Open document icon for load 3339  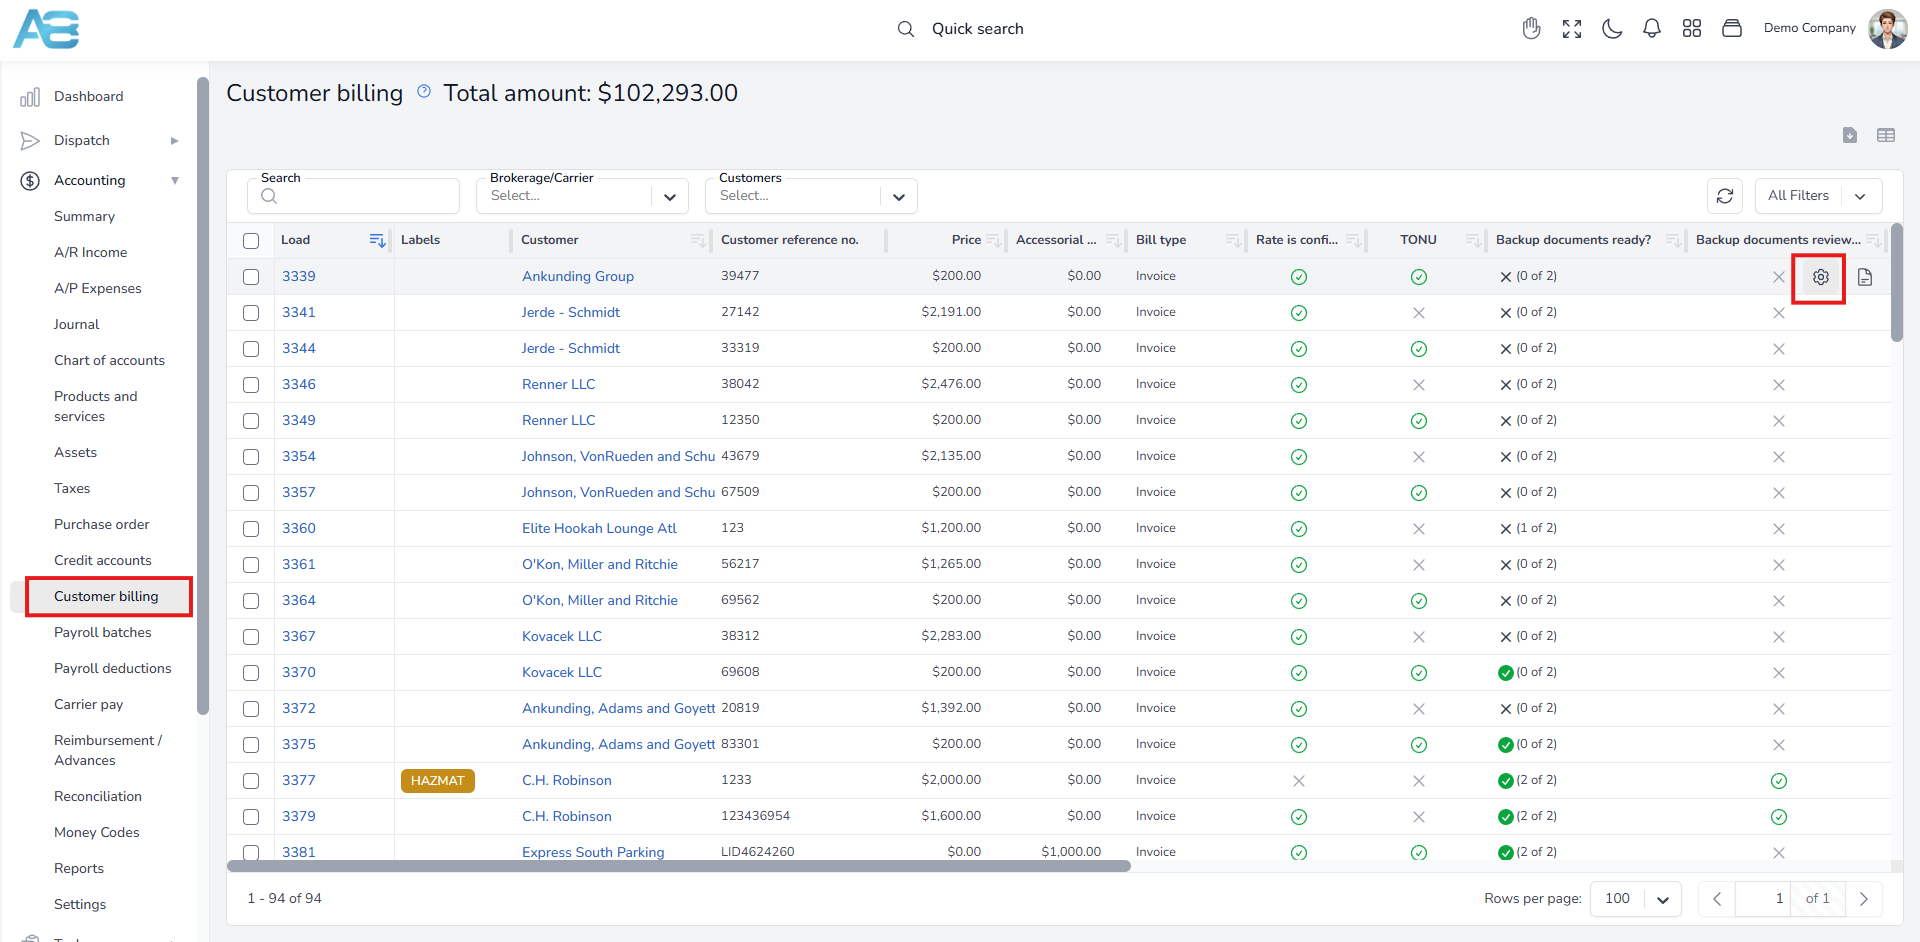coord(1865,277)
